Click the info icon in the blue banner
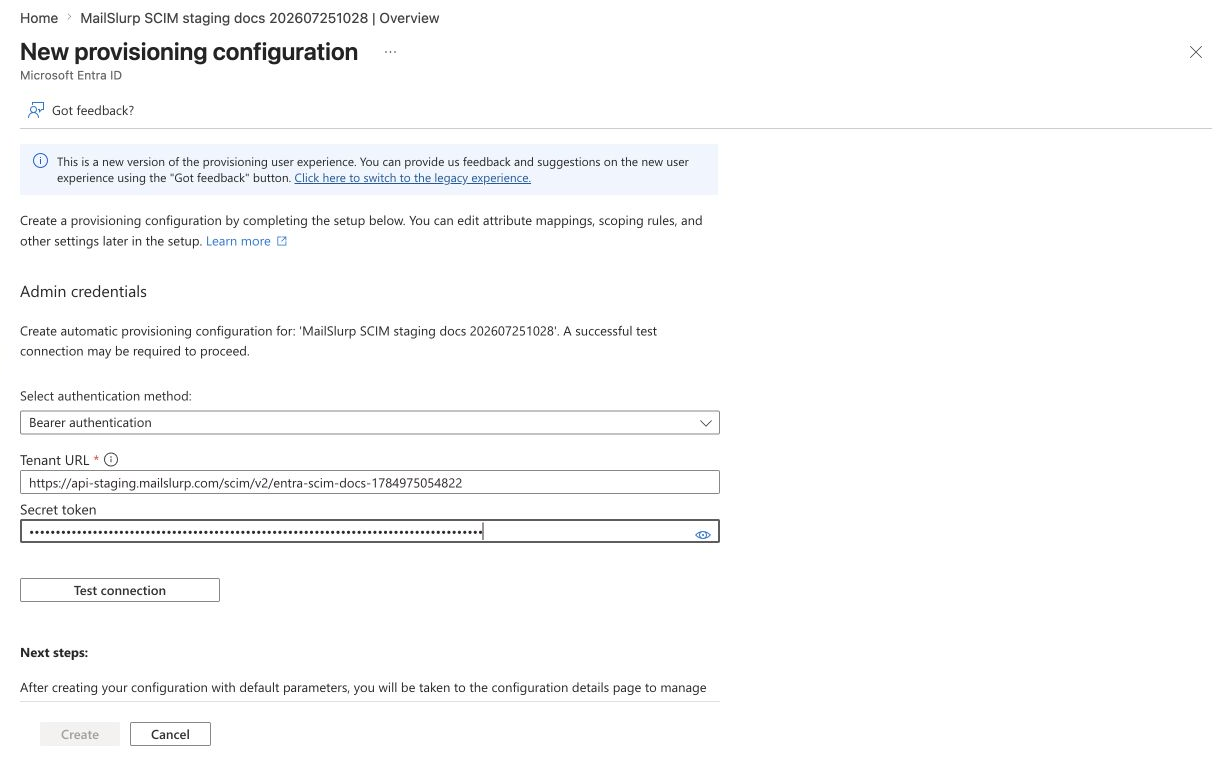The image size is (1232, 766). click(x=40, y=161)
